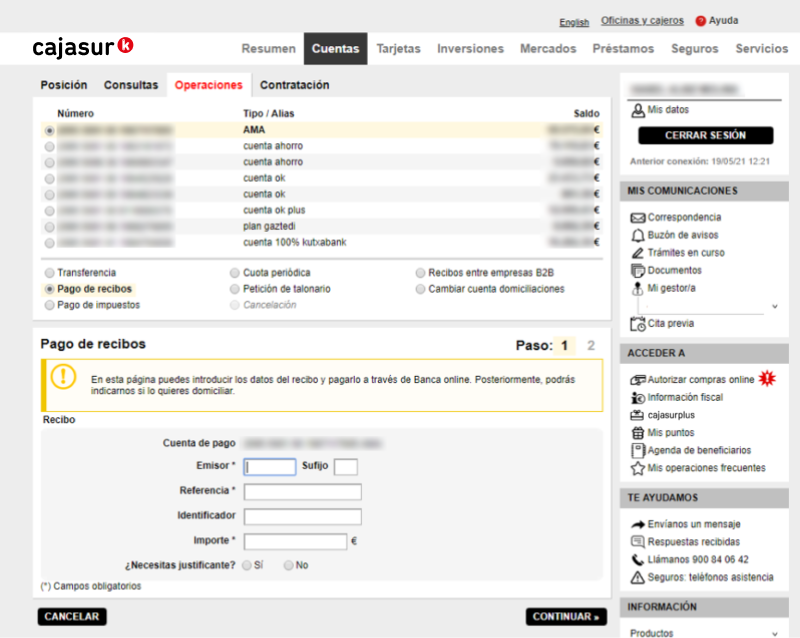Go to step 2 in Paso indicator
This screenshot has width=800, height=638.
click(x=591, y=346)
